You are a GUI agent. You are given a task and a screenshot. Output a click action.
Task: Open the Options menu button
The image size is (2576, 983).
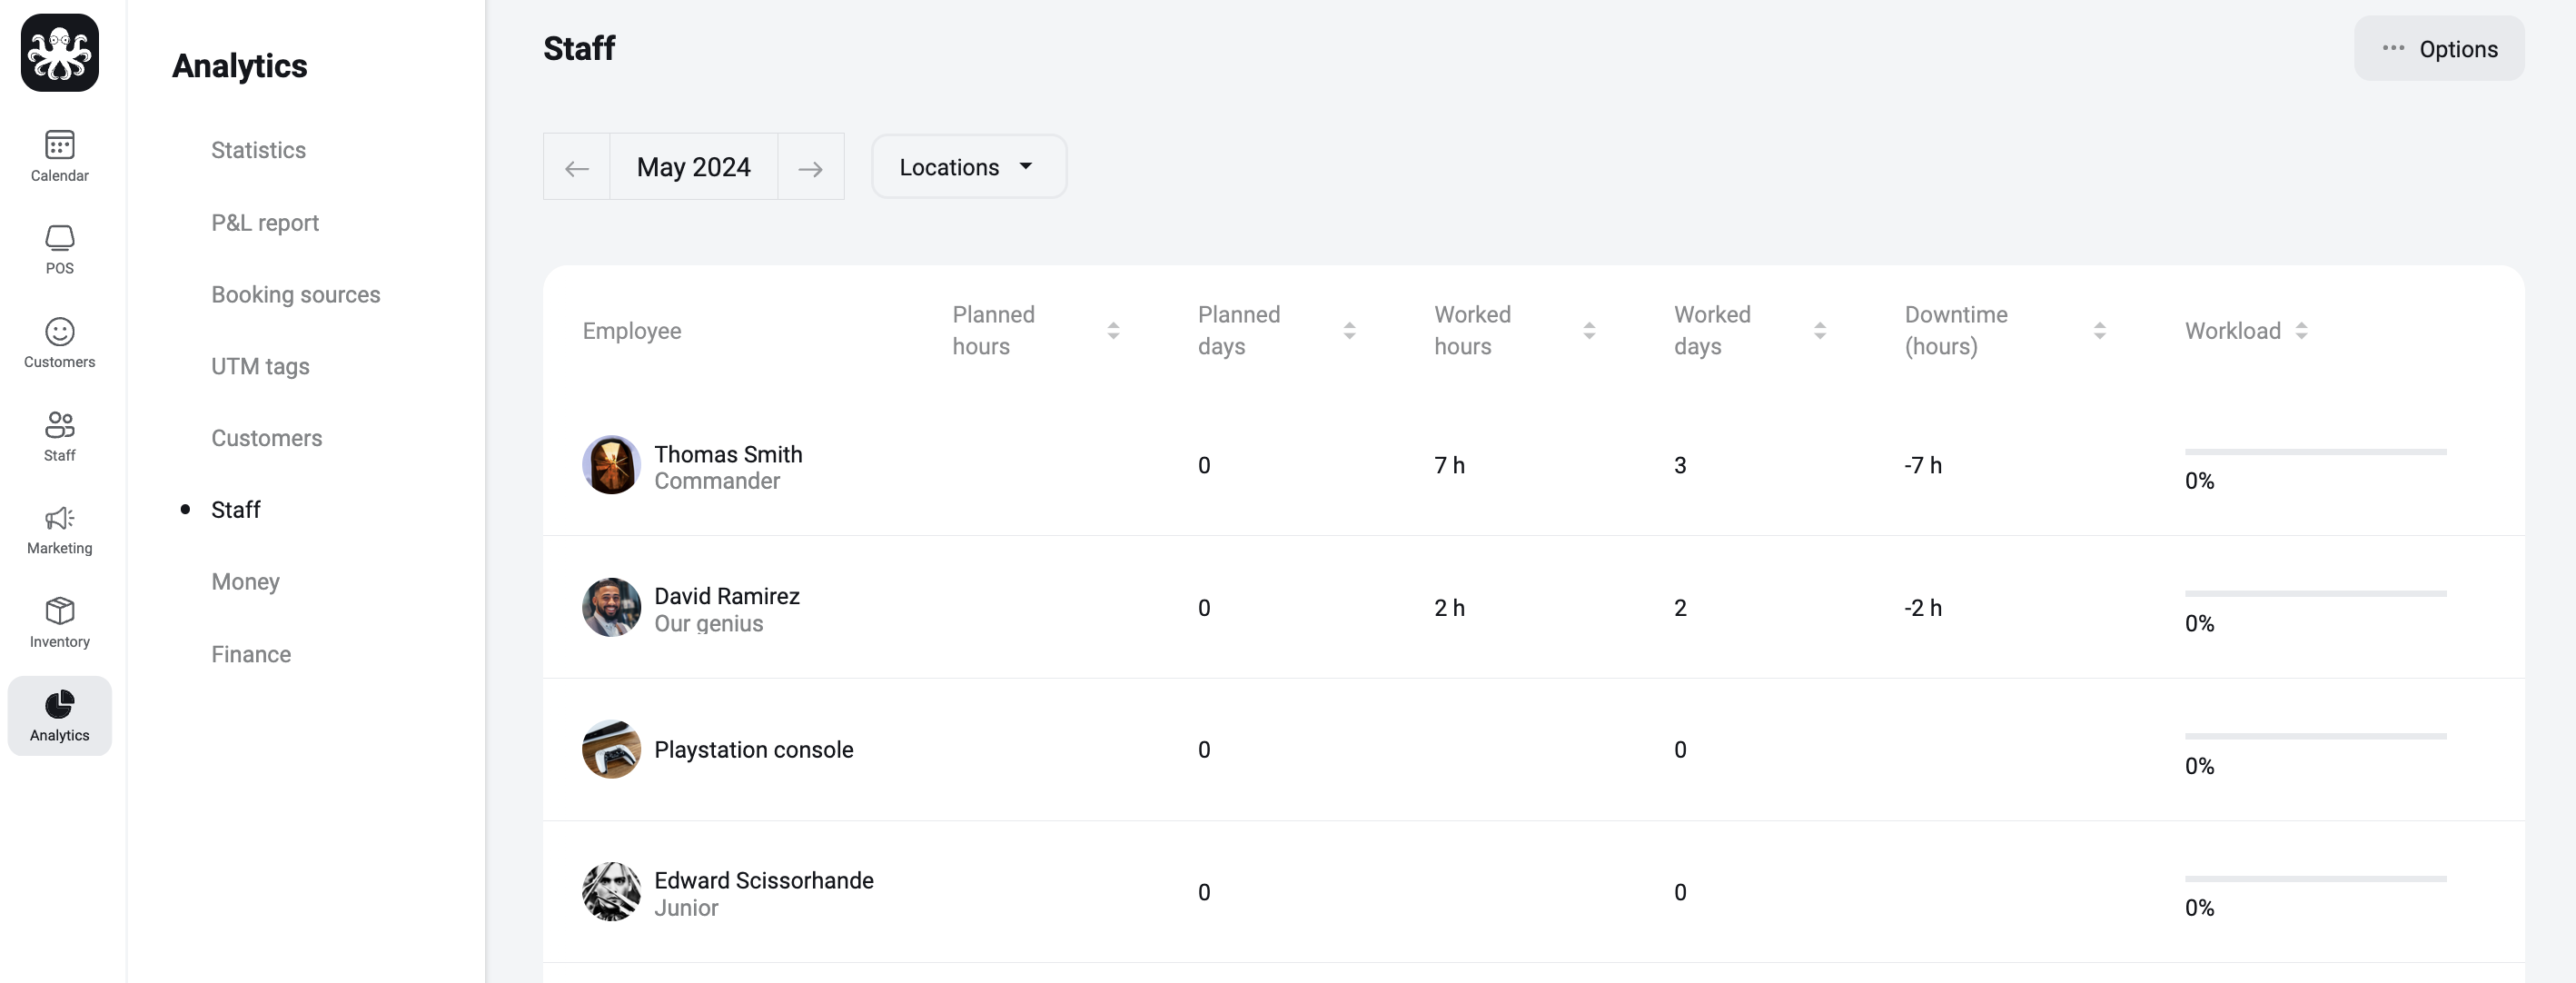2438,48
